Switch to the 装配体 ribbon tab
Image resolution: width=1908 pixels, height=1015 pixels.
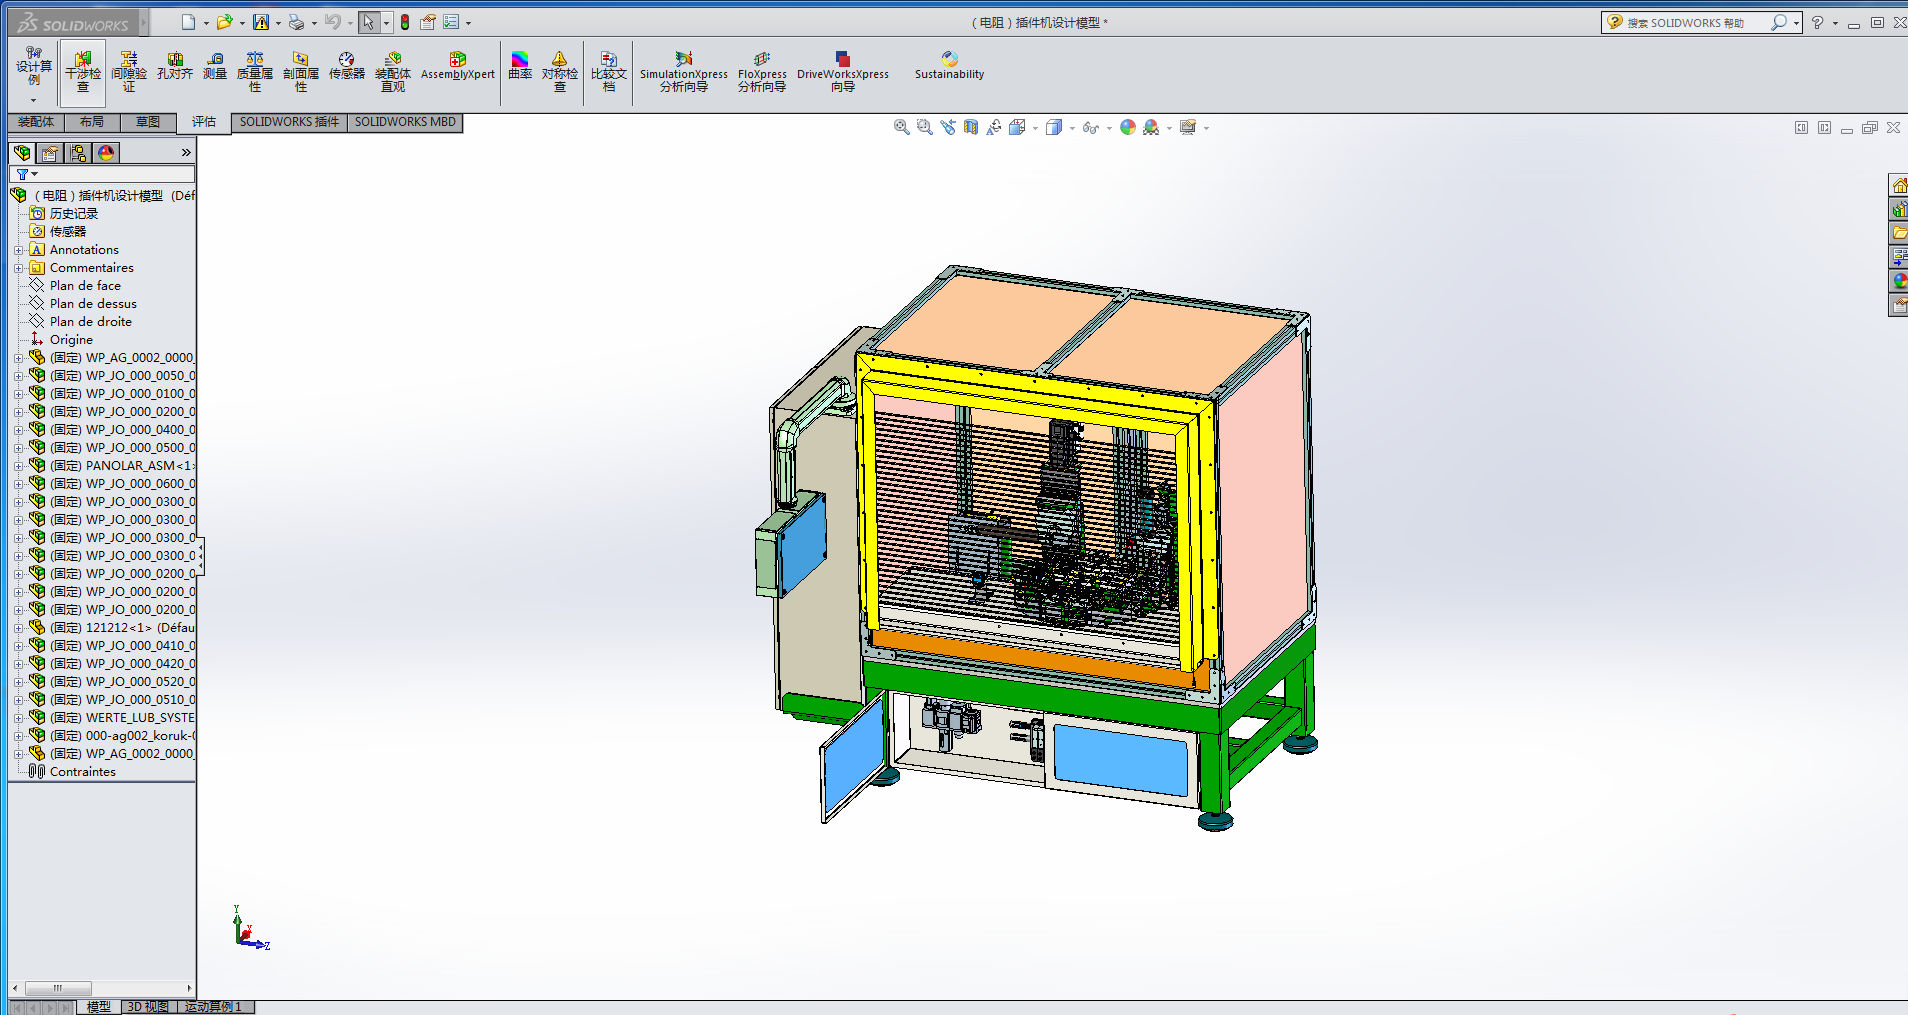pos(36,122)
